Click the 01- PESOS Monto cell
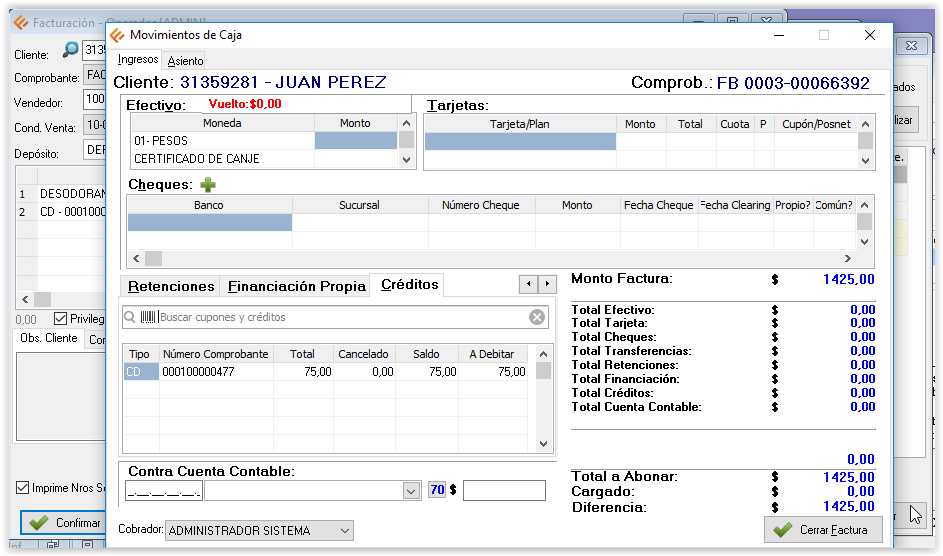Image resolution: width=943 pixels, height=556 pixels. click(355, 141)
